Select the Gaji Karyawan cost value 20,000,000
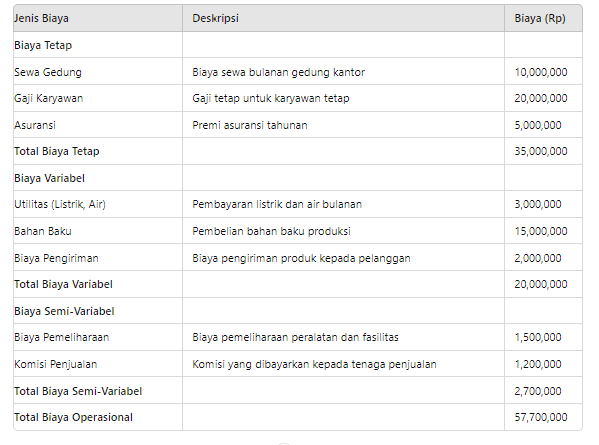Image resolution: width=599 pixels, height=445 pixels. (541, 99)
